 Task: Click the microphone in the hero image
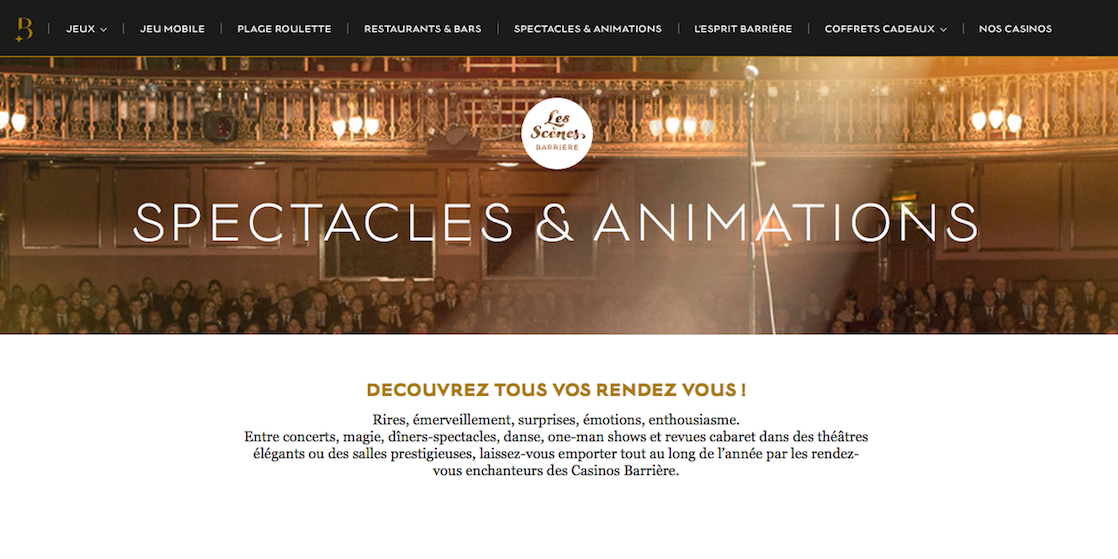click(x=751, y=73)
